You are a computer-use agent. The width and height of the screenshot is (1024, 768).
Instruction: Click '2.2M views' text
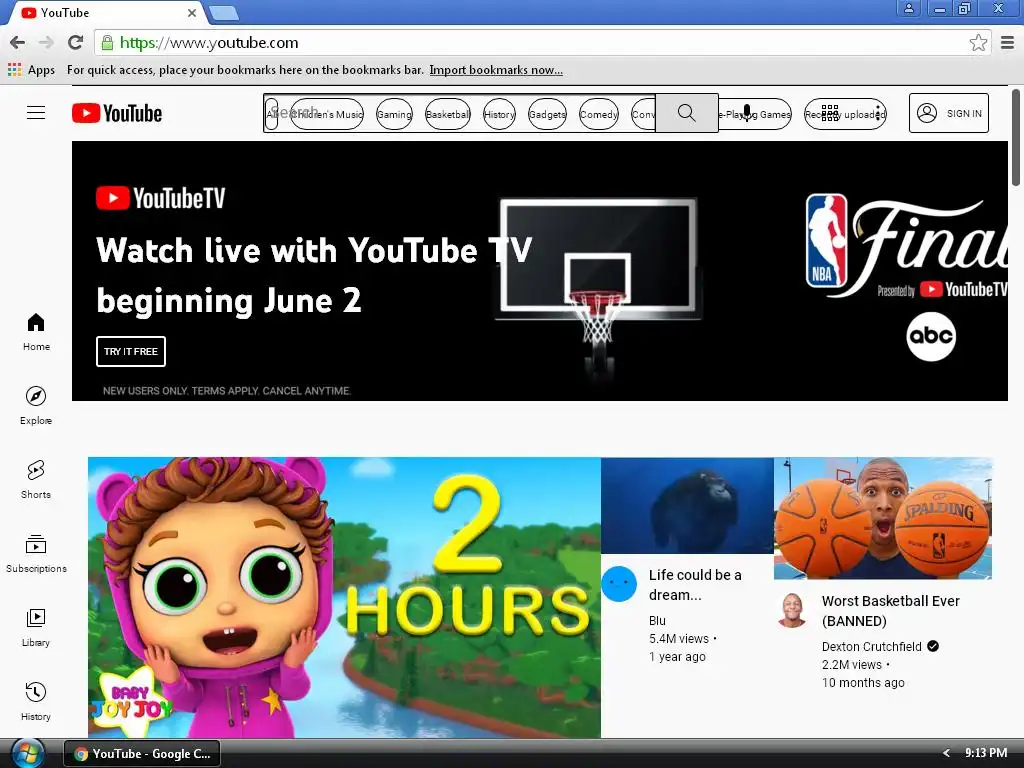852,665
